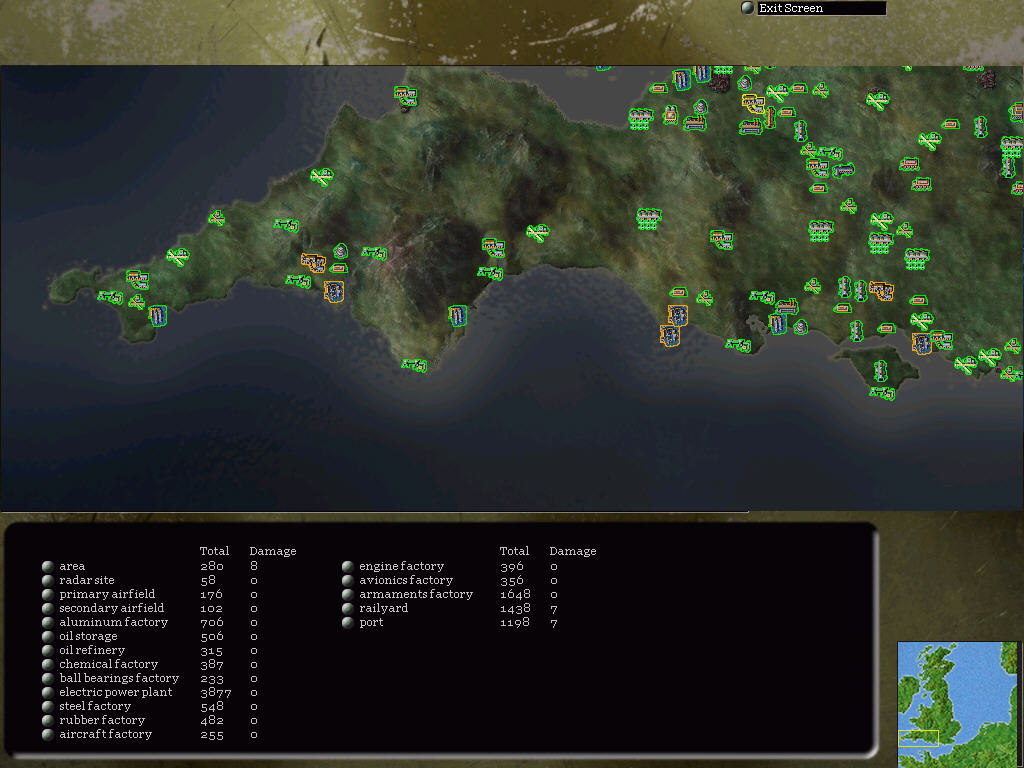Toggle the chemical factory filter ball
The image size is (1024, 768).
tap(48, 664)
